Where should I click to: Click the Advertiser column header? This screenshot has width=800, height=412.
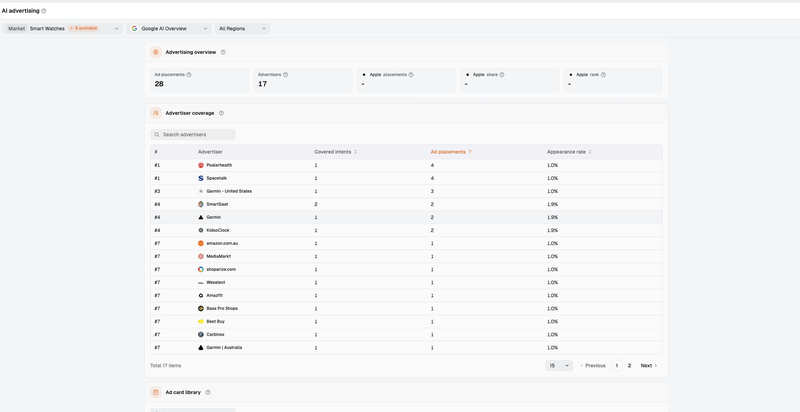(x=210, y=152)
